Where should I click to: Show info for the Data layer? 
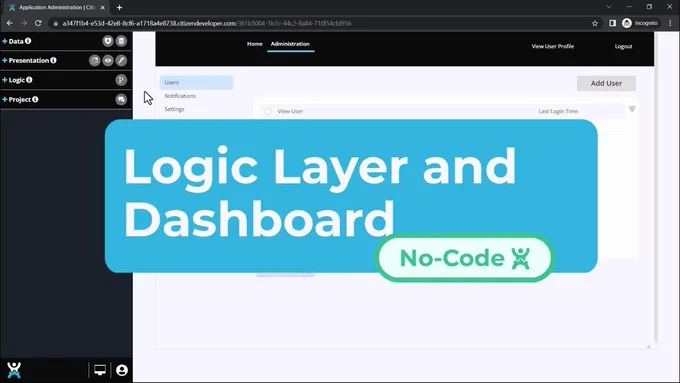coord(28,41)
